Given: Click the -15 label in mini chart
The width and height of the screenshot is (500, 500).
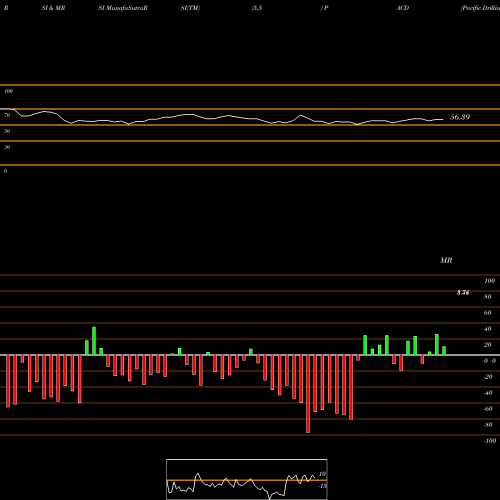Looking at the screenshot, I should (x=322, y=486).
